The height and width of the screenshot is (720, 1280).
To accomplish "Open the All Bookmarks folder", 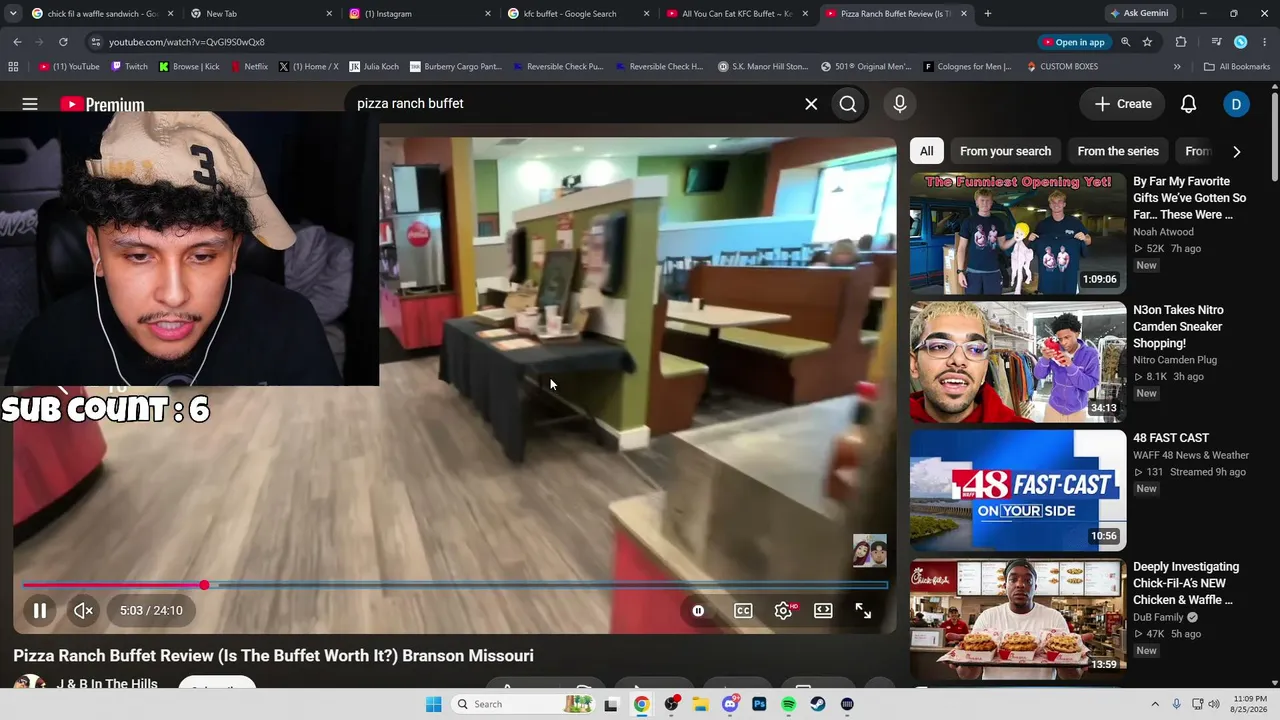I will pyautogui.click(x=1237, y=67).
